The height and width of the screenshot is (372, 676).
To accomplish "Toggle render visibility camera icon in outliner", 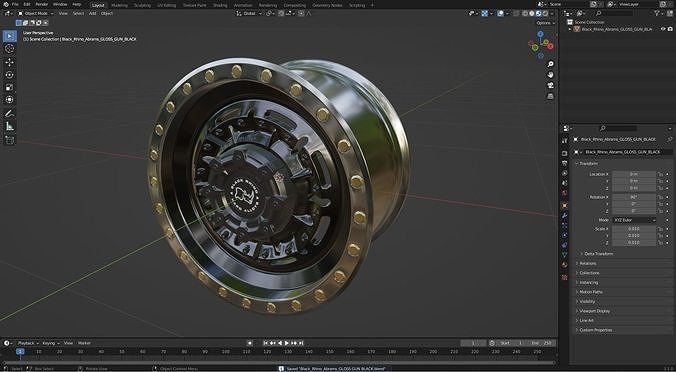I will [670, 29].
